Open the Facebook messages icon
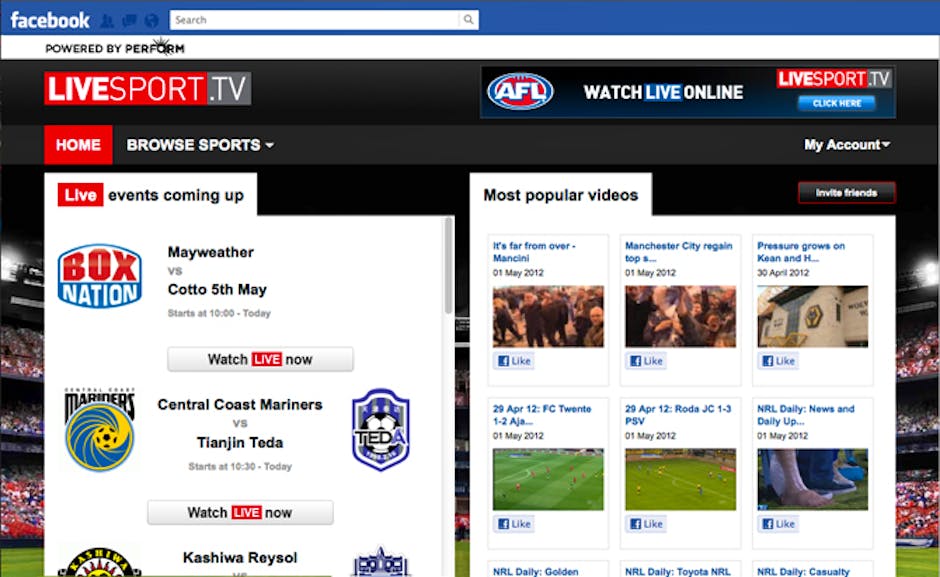The image size is (940, 577). 129,20
